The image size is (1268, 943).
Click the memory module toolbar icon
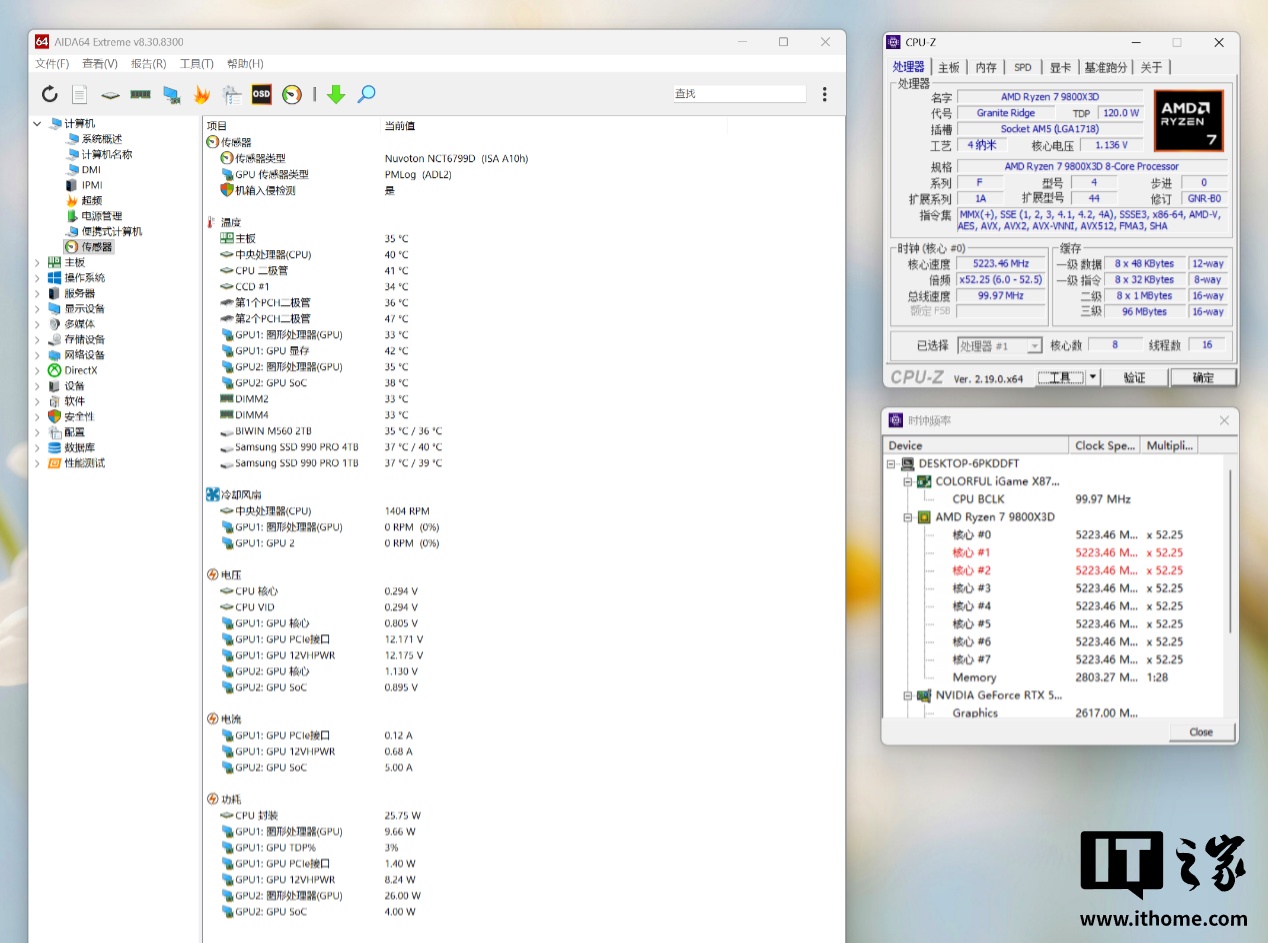click(x=140, y=94)
